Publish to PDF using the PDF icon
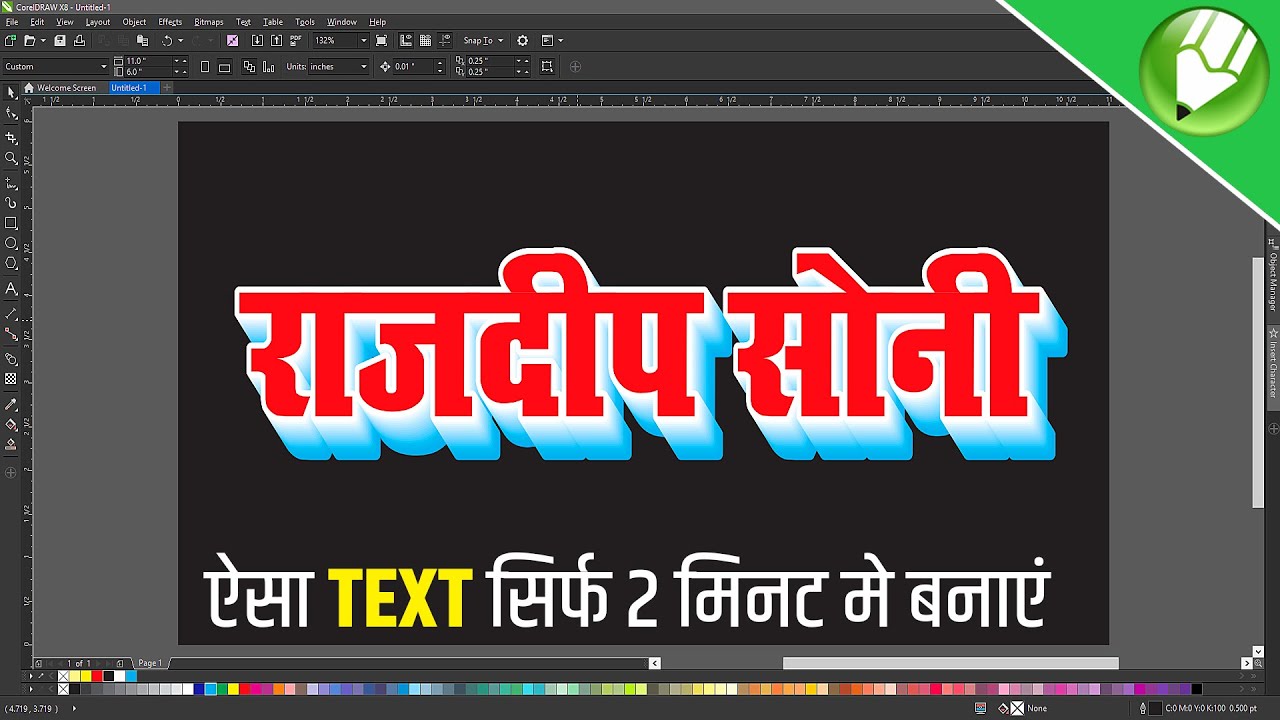The width and height of the screenshot is (1280, 720). pos(295,41)
